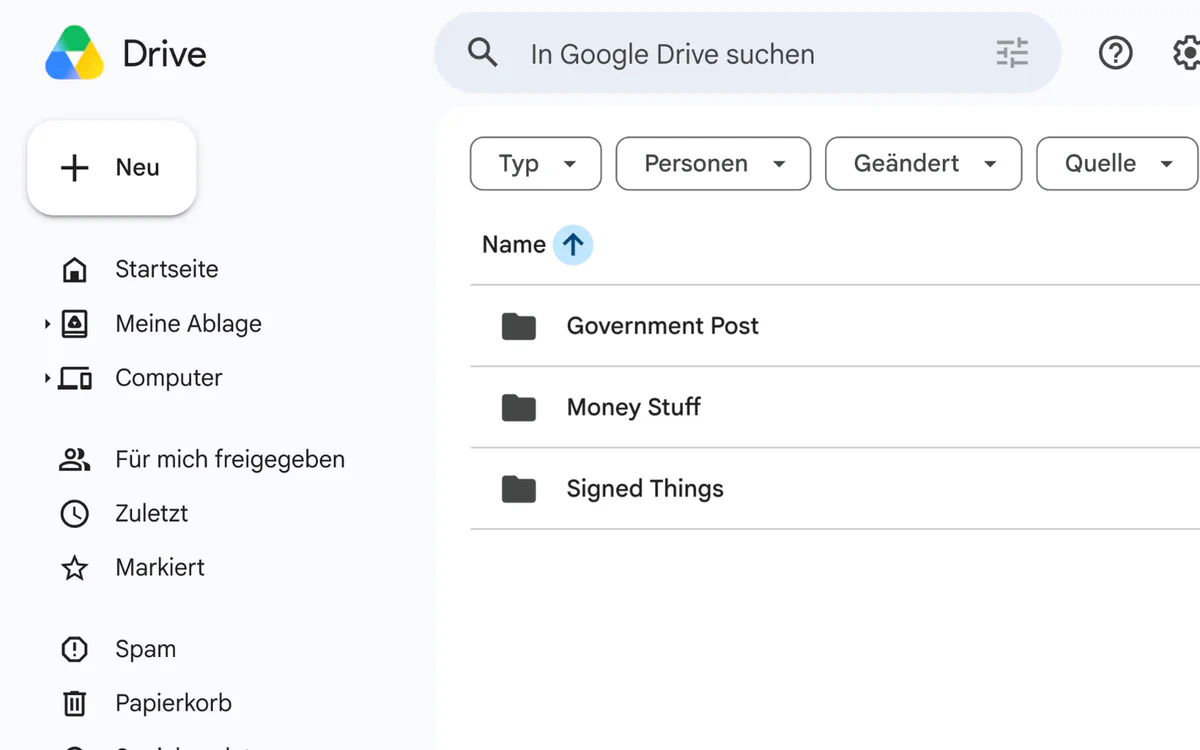
Task: Open the Typ filter dropdown
Action: tap(536, 164)
